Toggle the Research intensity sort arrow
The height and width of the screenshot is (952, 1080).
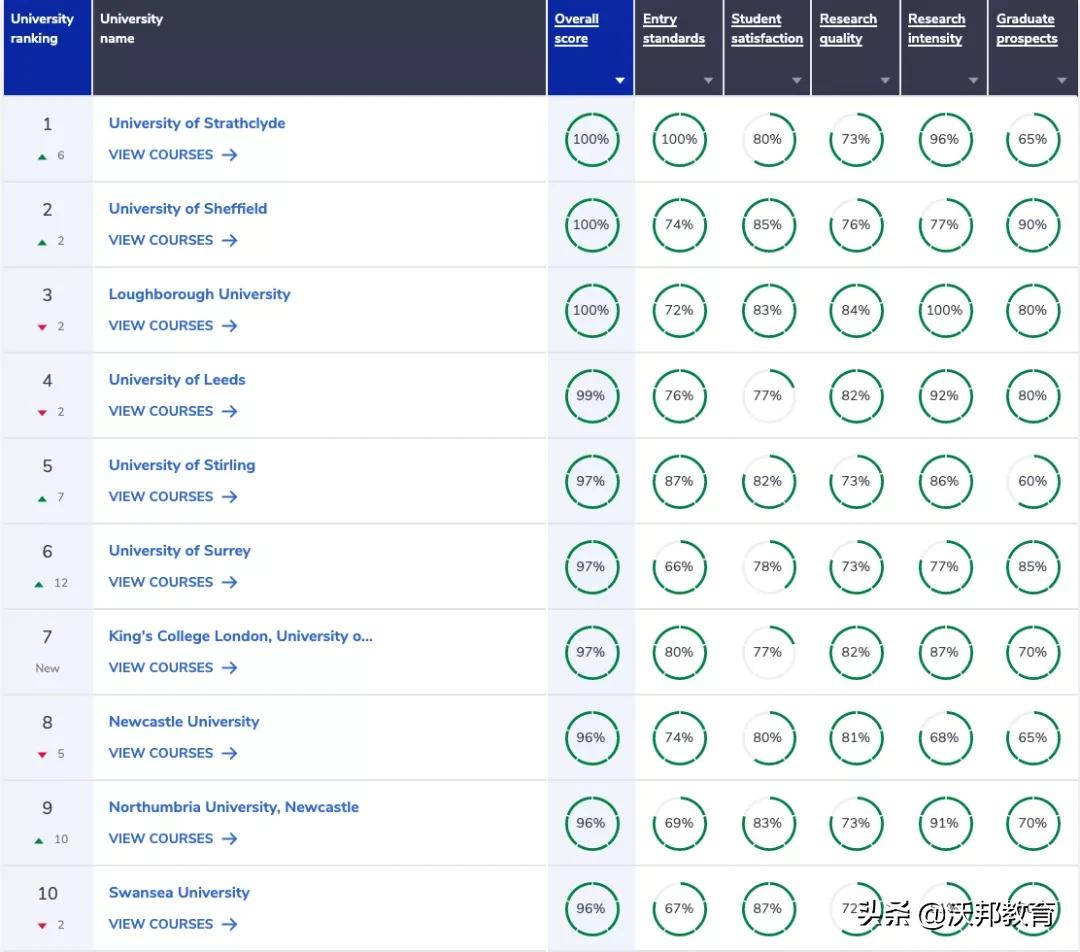(x=973, y=80)
